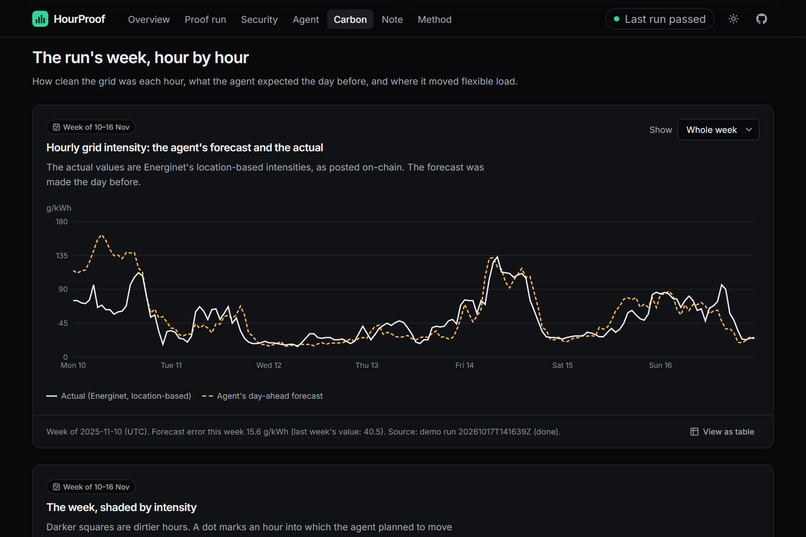Screen dimensions: 806x537
Task: Click the Friday peak on the intensity chart
Action: pos(497,257)
